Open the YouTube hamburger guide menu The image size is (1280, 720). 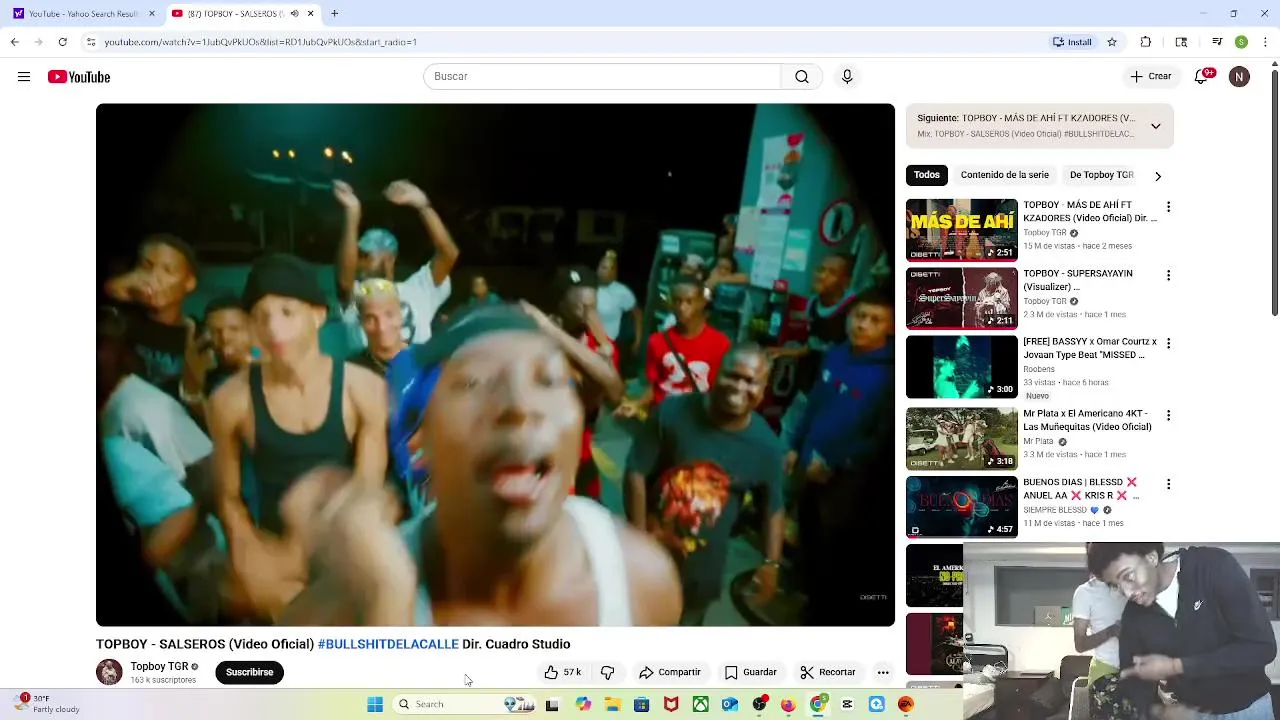point(24,77)
